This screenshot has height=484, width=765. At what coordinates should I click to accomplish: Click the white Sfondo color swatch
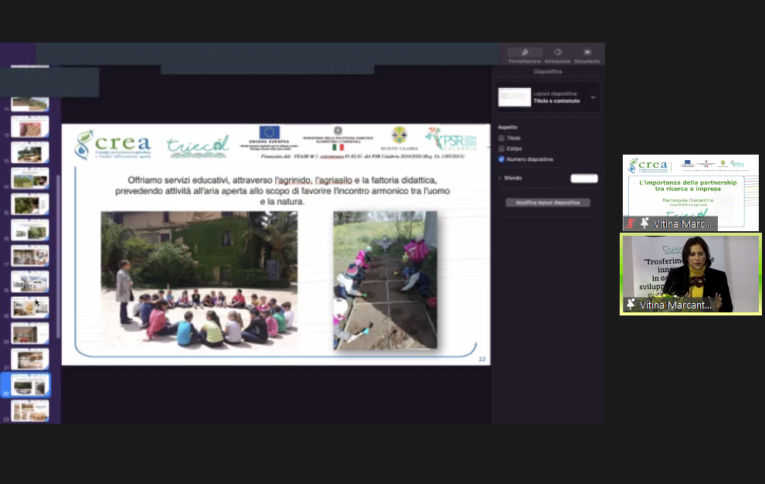584,178
